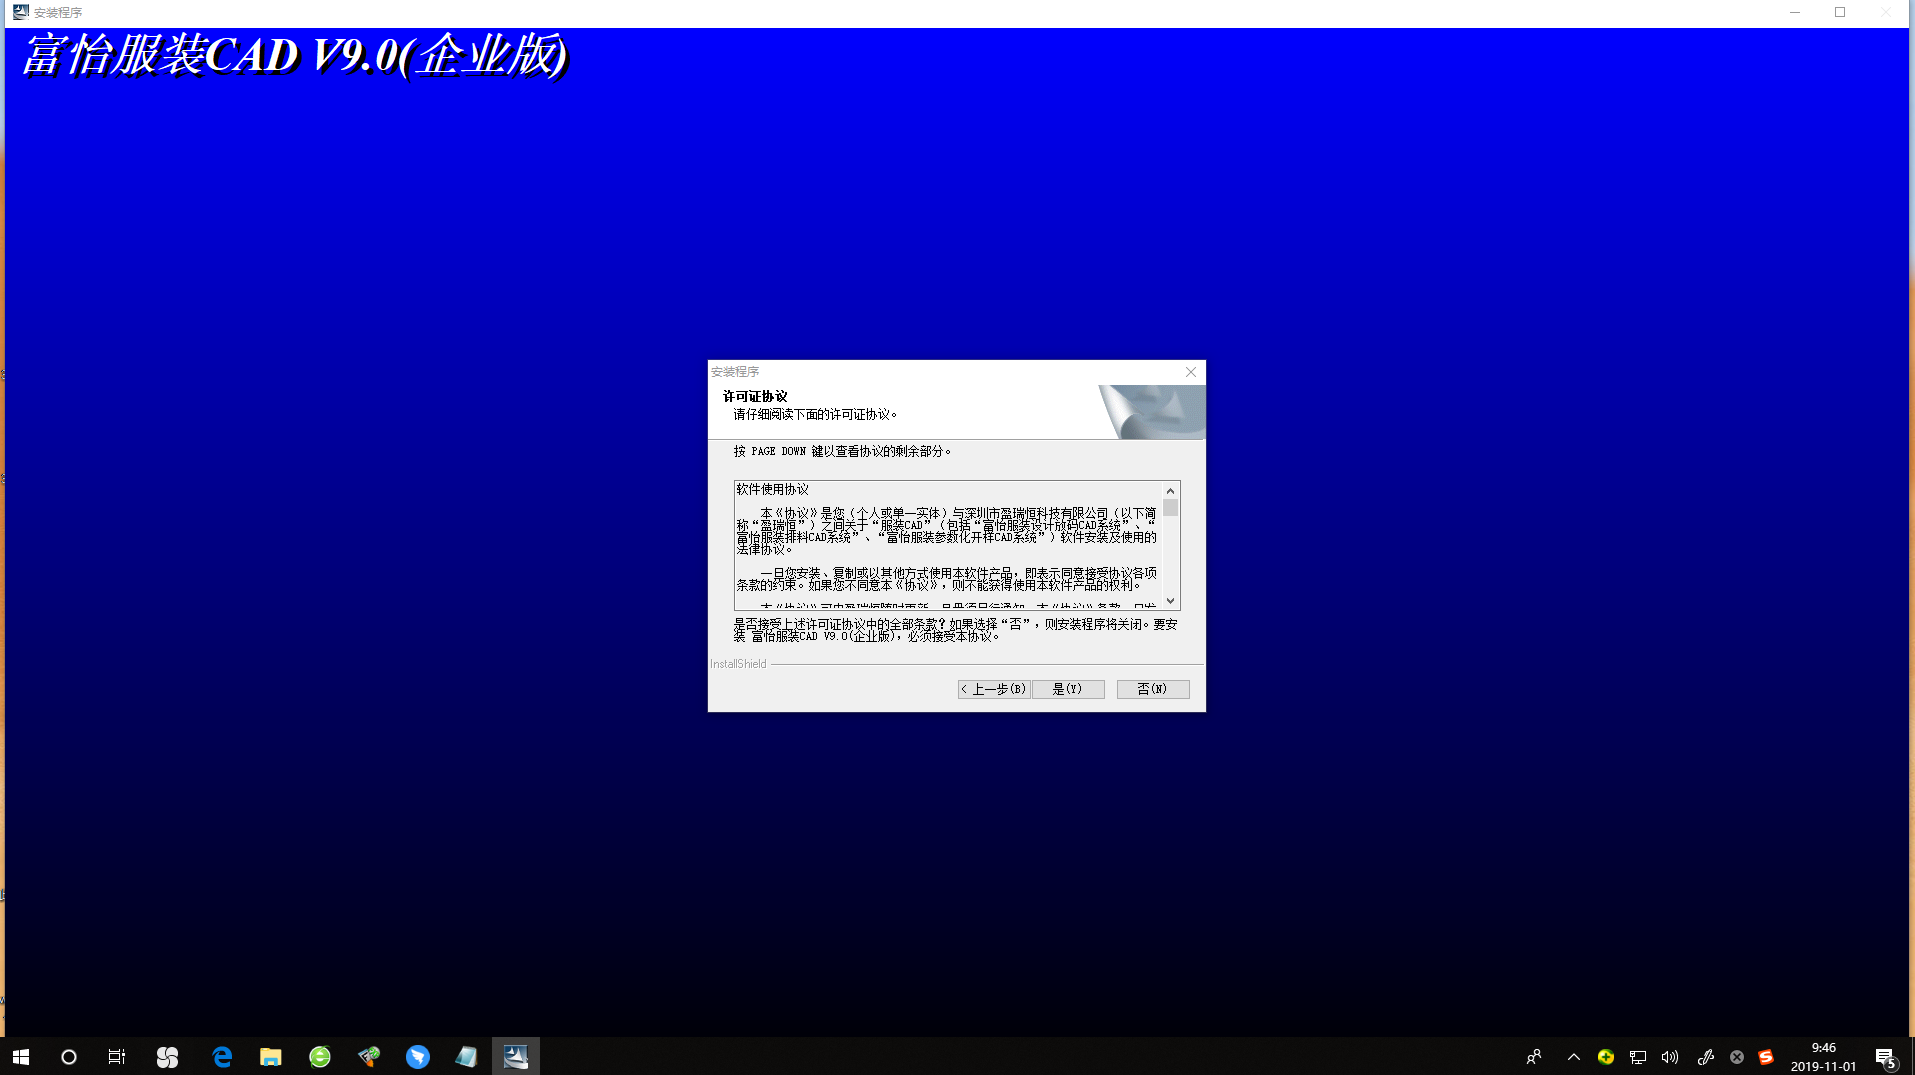Open Cortana search circle on the taskbar
This screenshot has width=1915, height=1075.
[69, 1056]
